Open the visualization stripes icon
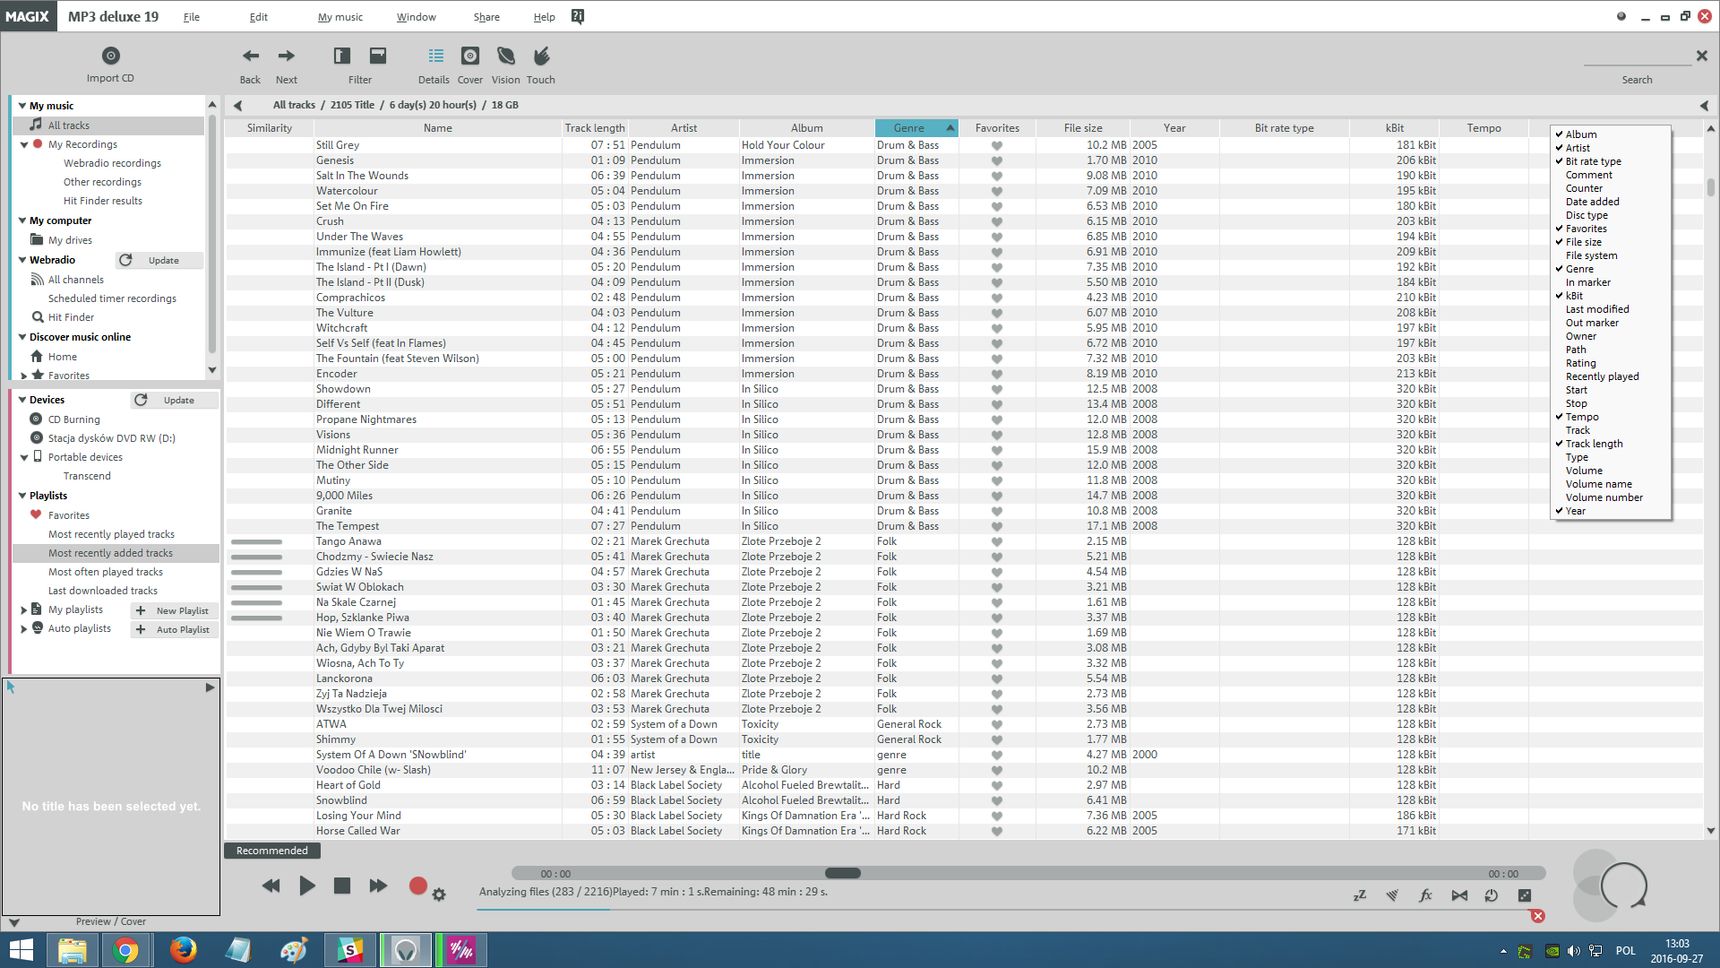The image size is (1720, 968). 1392,896
